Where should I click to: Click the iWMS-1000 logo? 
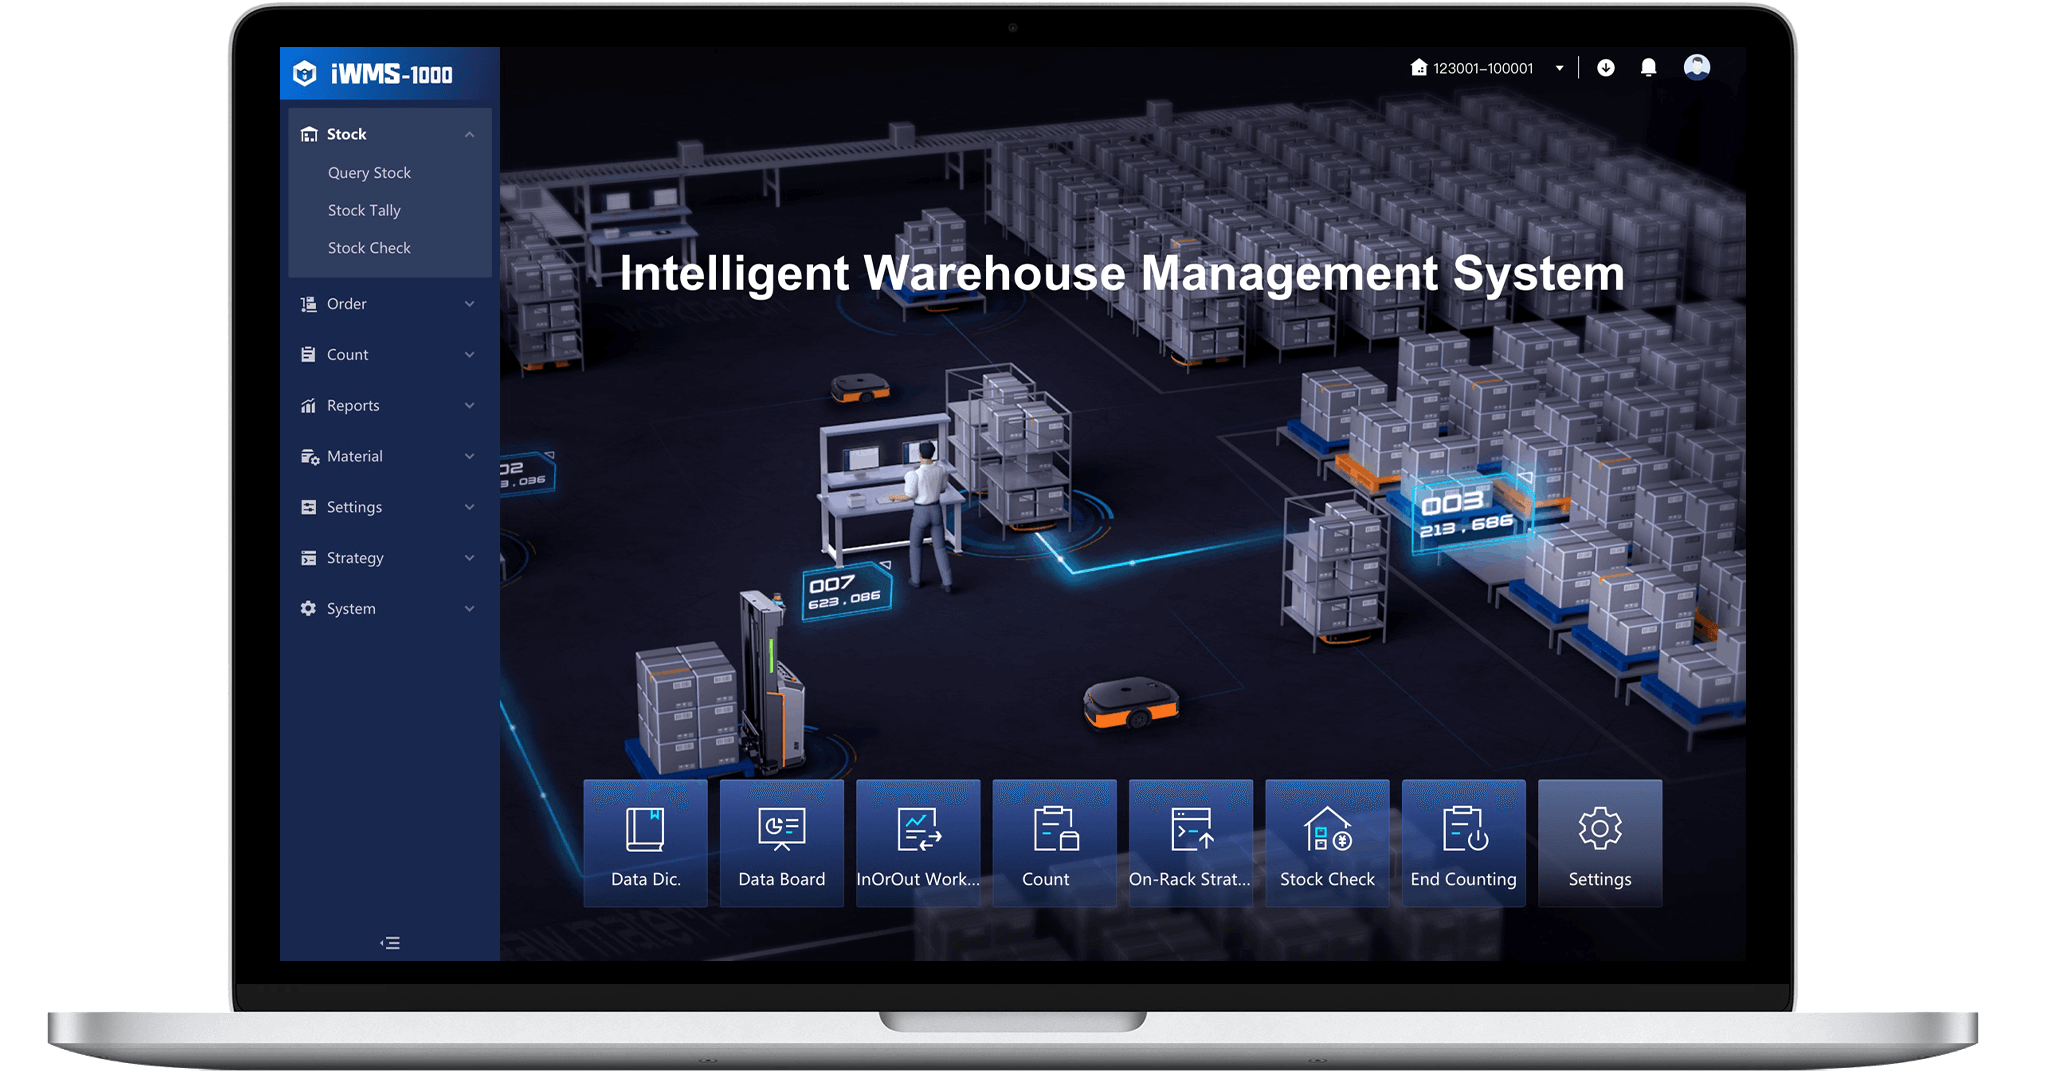click(373, 74)
